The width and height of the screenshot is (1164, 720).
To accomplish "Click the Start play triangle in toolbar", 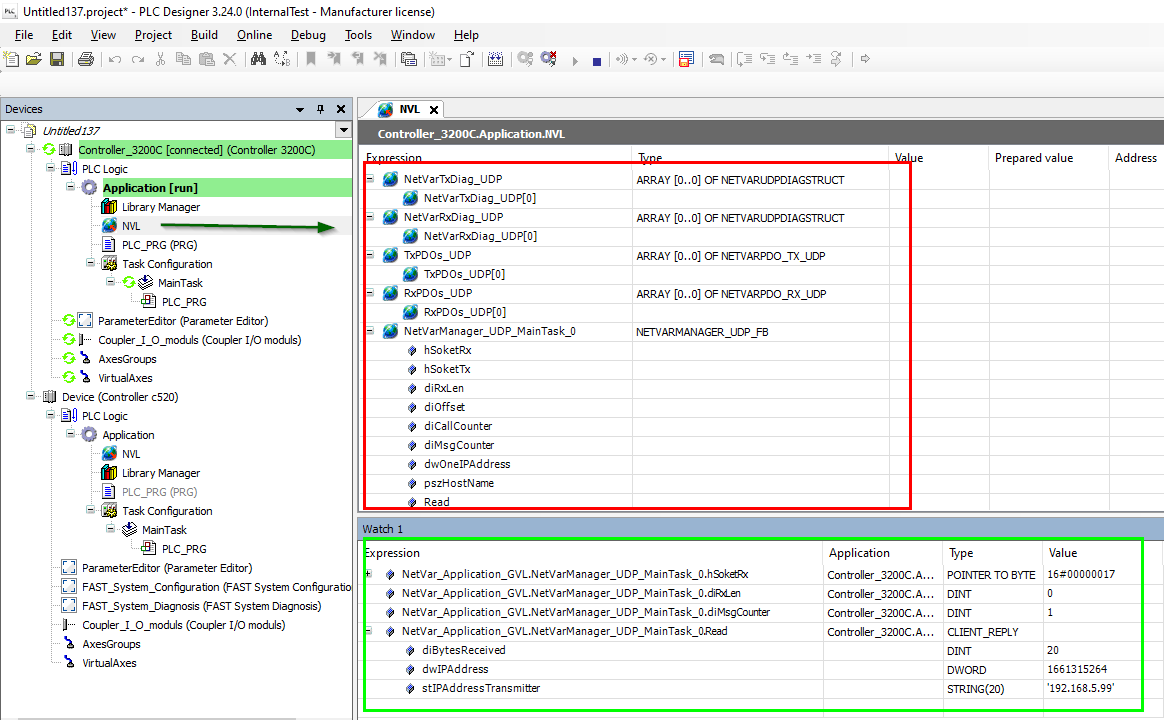I will [575, 61].
